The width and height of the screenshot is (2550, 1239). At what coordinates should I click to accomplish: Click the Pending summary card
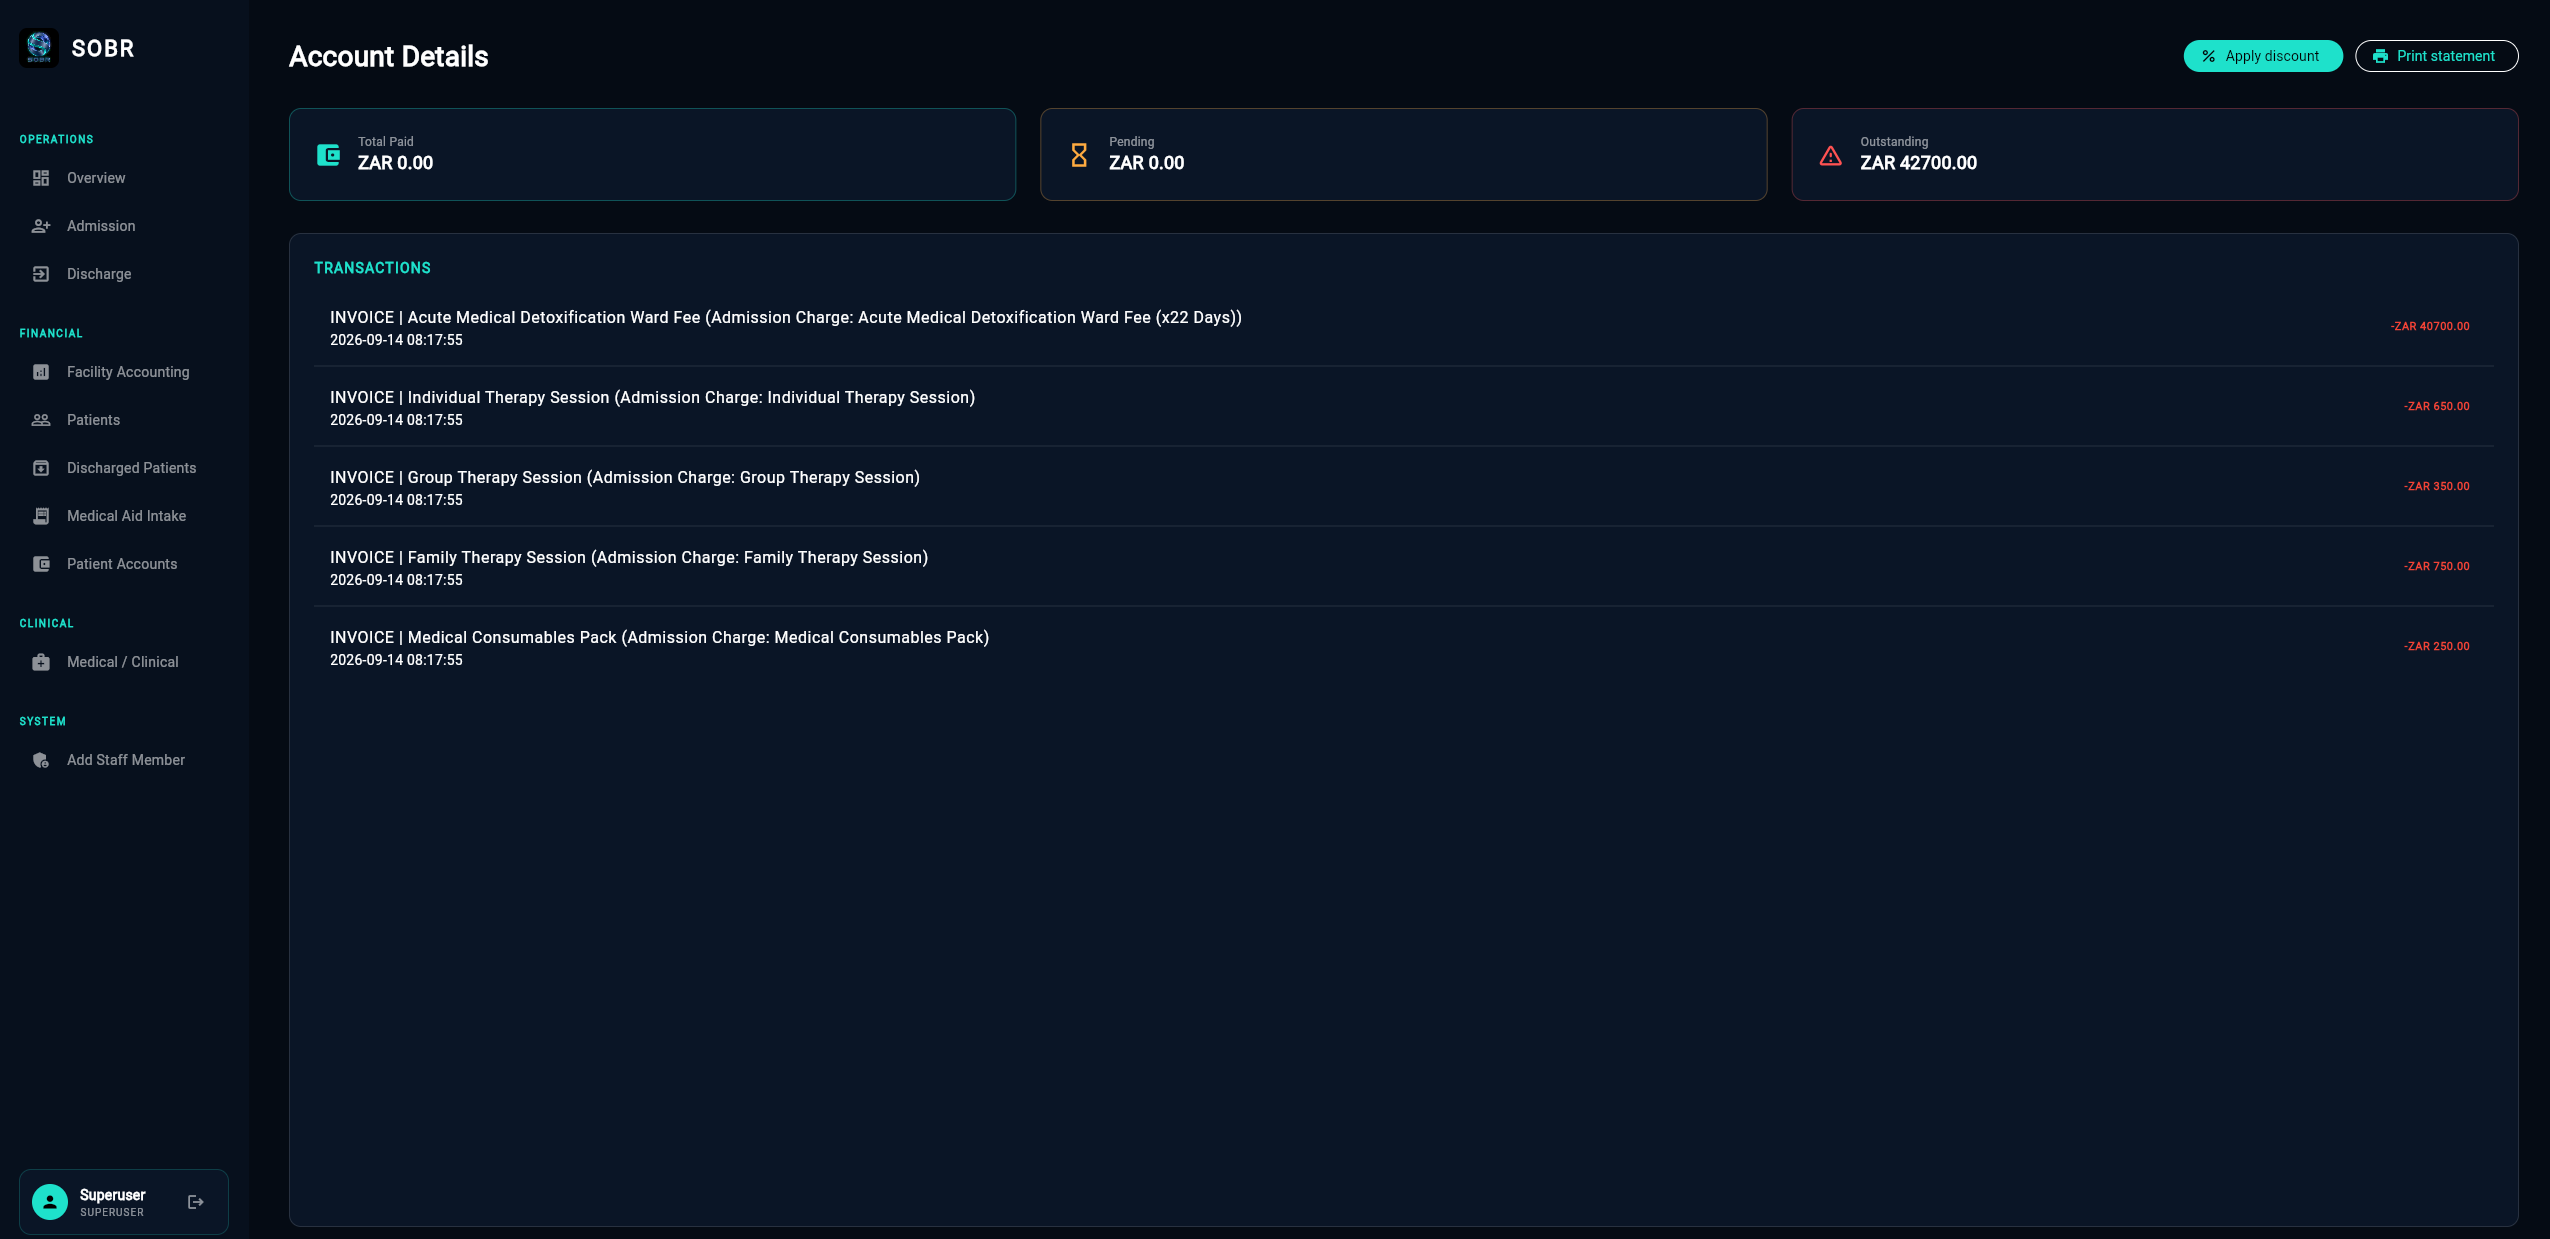1403,155
